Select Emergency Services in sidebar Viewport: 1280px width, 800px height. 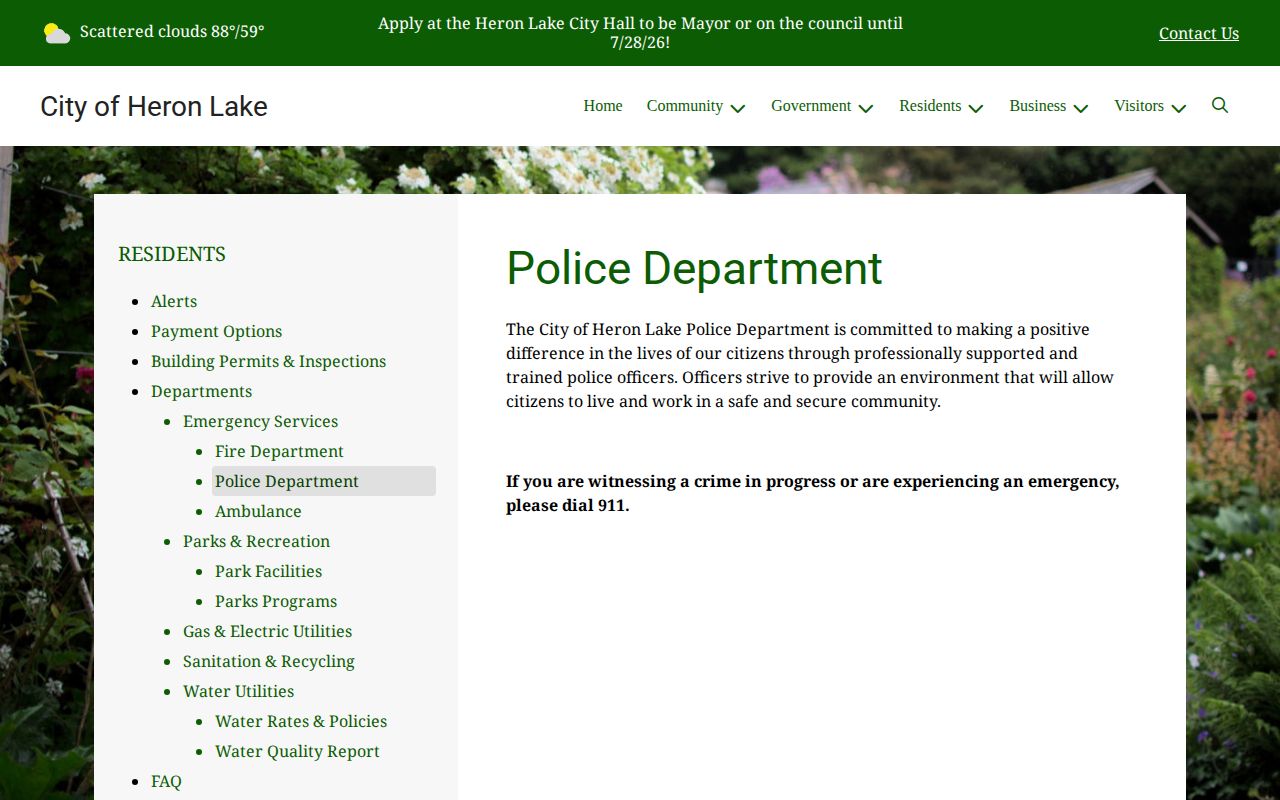pyautogui.click(x=260, y=421)
